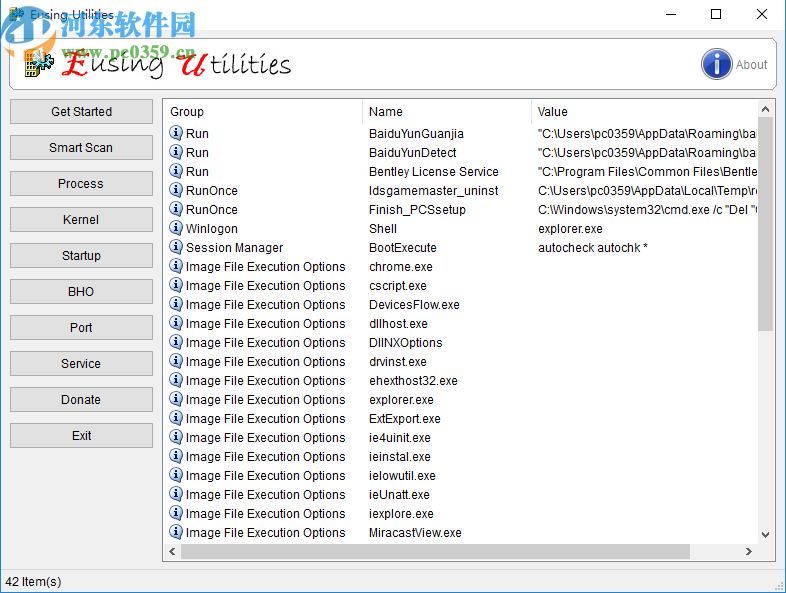The image size is (786, 593).
Task: Click the Donate button
Action: click(81, 400)
